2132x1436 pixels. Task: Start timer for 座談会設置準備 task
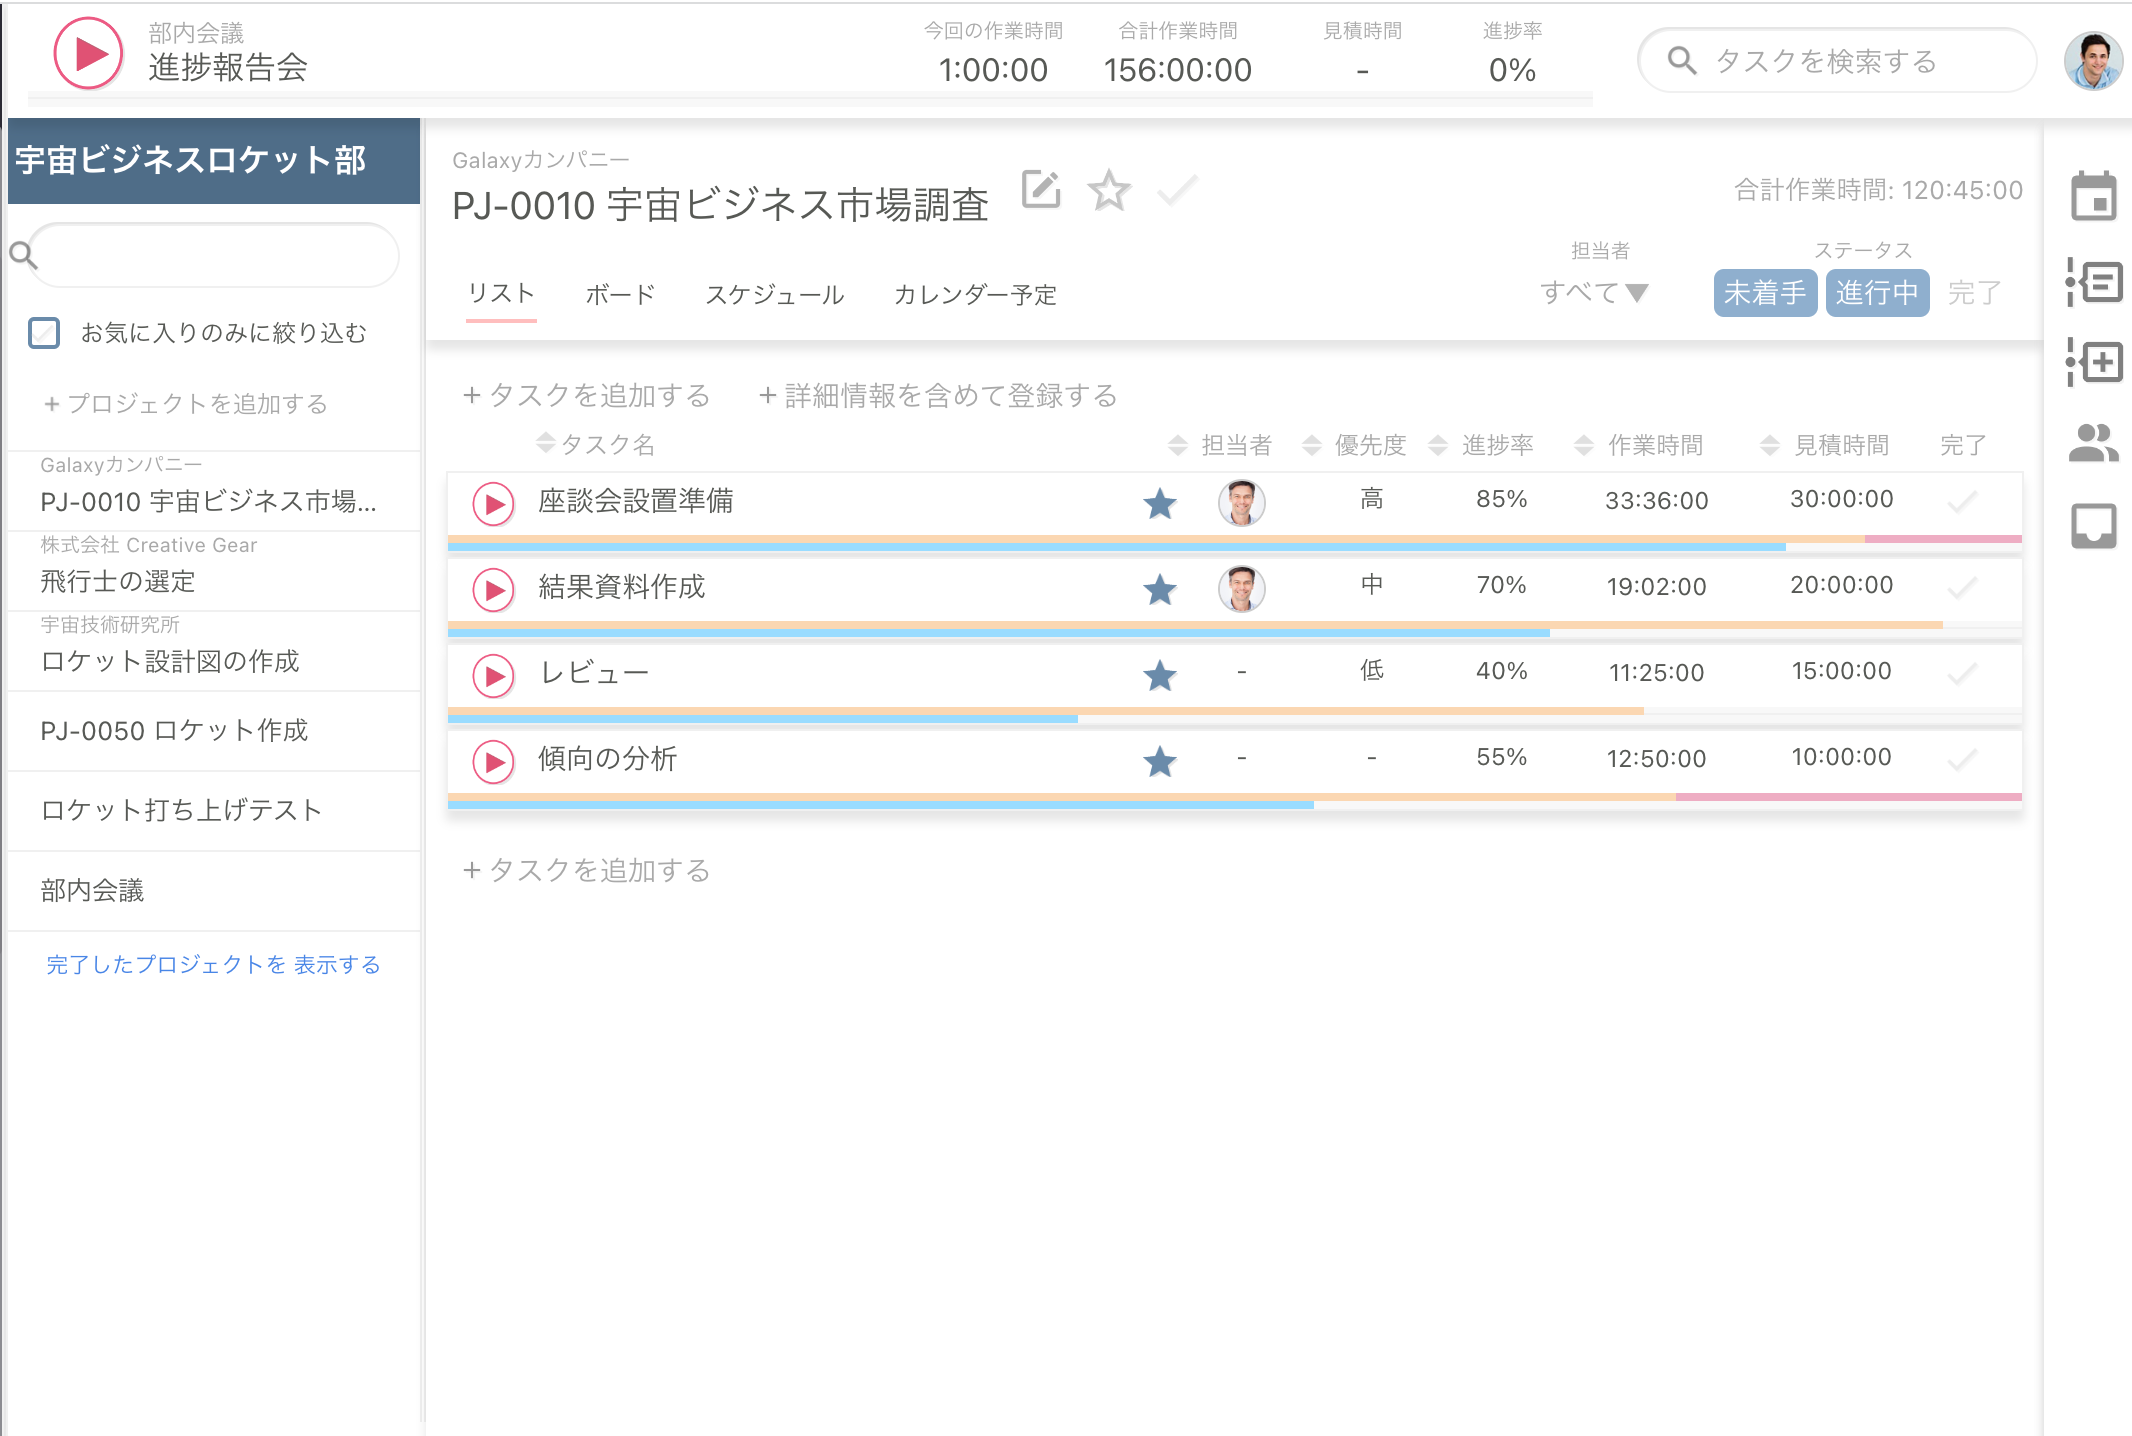tap(493, 503)
